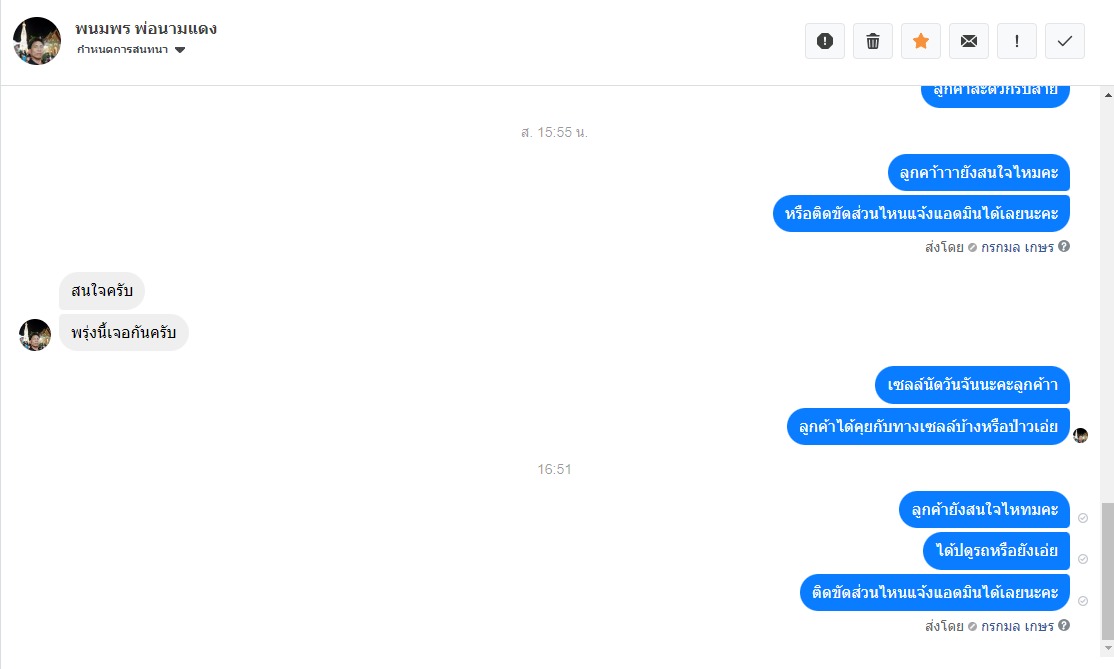Click the scrollbar up arrow
The width and height of the screenshot is (1114, 669).
tap(1108, 94)
